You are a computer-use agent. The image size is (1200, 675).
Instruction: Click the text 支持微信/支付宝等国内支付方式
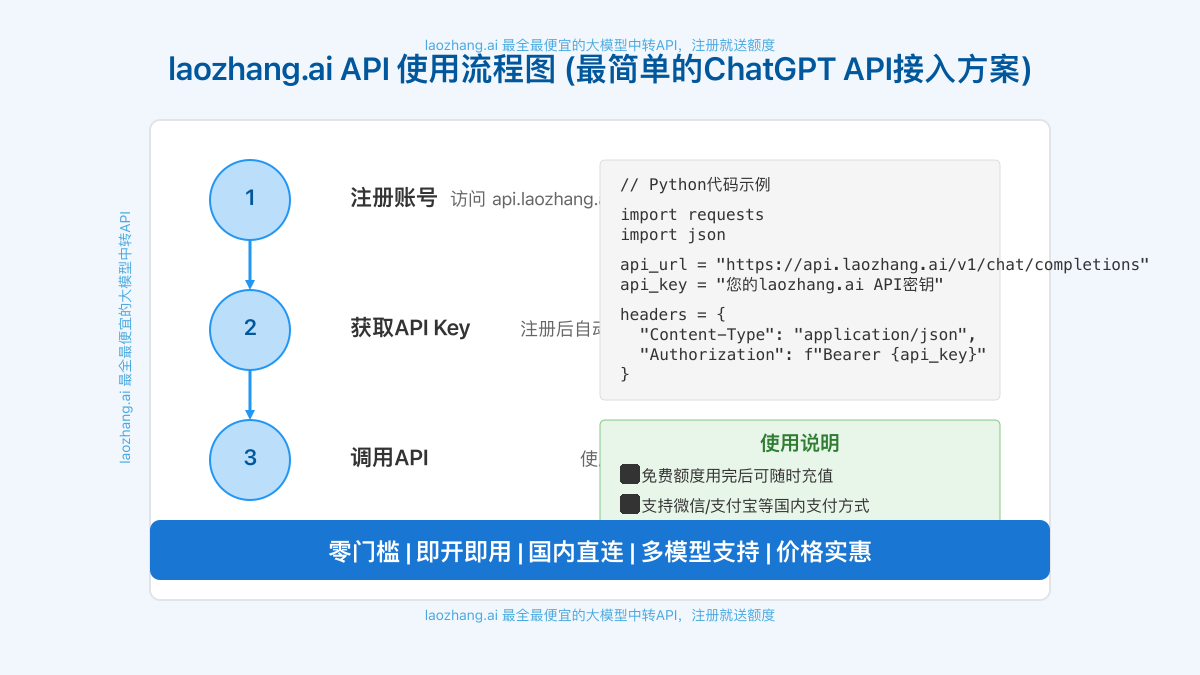pos(755,506)
